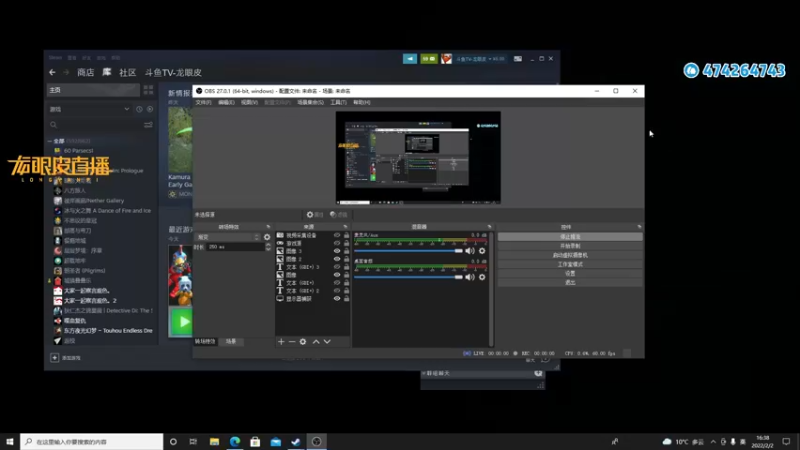Open Steam library advanced filter icon
The image size is (800, 450).
click(148, 124)
